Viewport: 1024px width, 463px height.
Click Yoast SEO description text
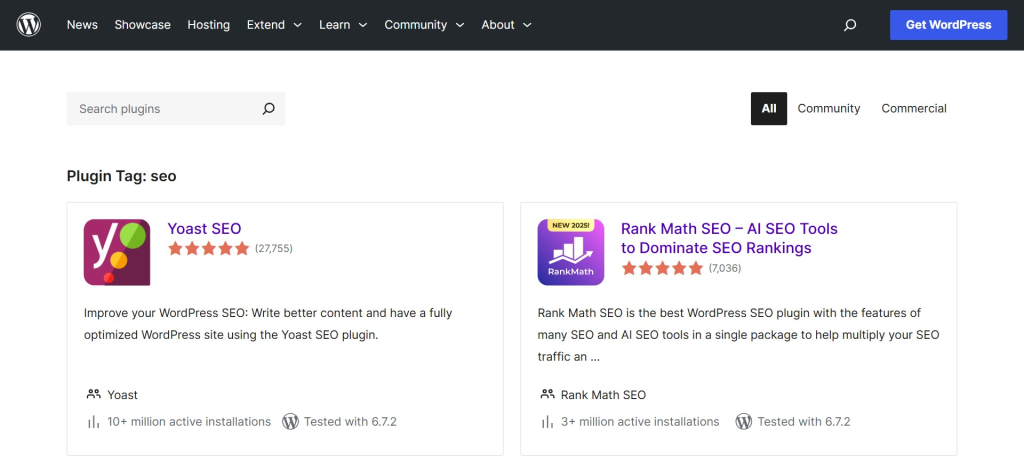tap(268, 324)
